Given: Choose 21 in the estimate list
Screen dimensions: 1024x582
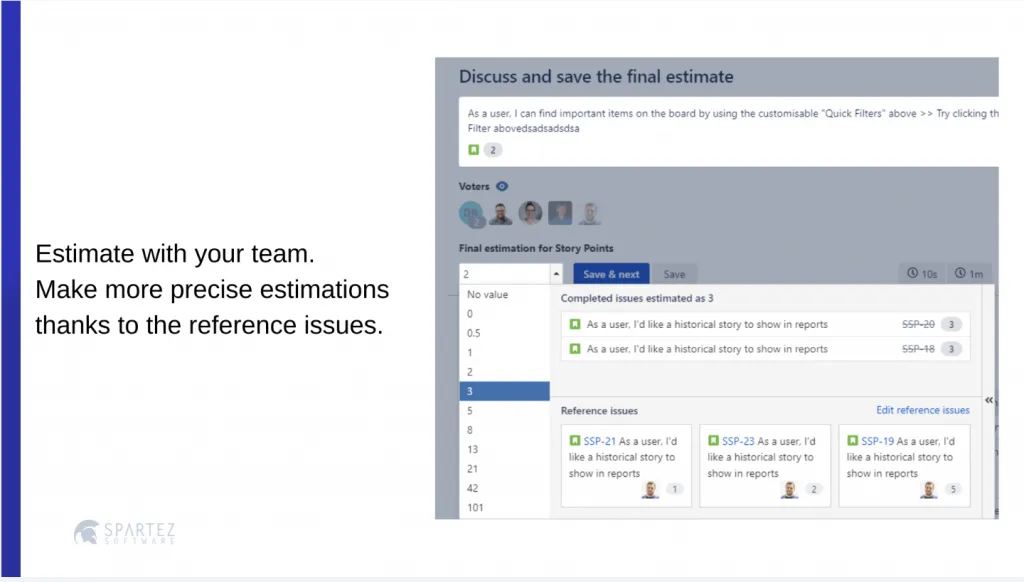Looking at the screenshot, I should tap(505, 469).
